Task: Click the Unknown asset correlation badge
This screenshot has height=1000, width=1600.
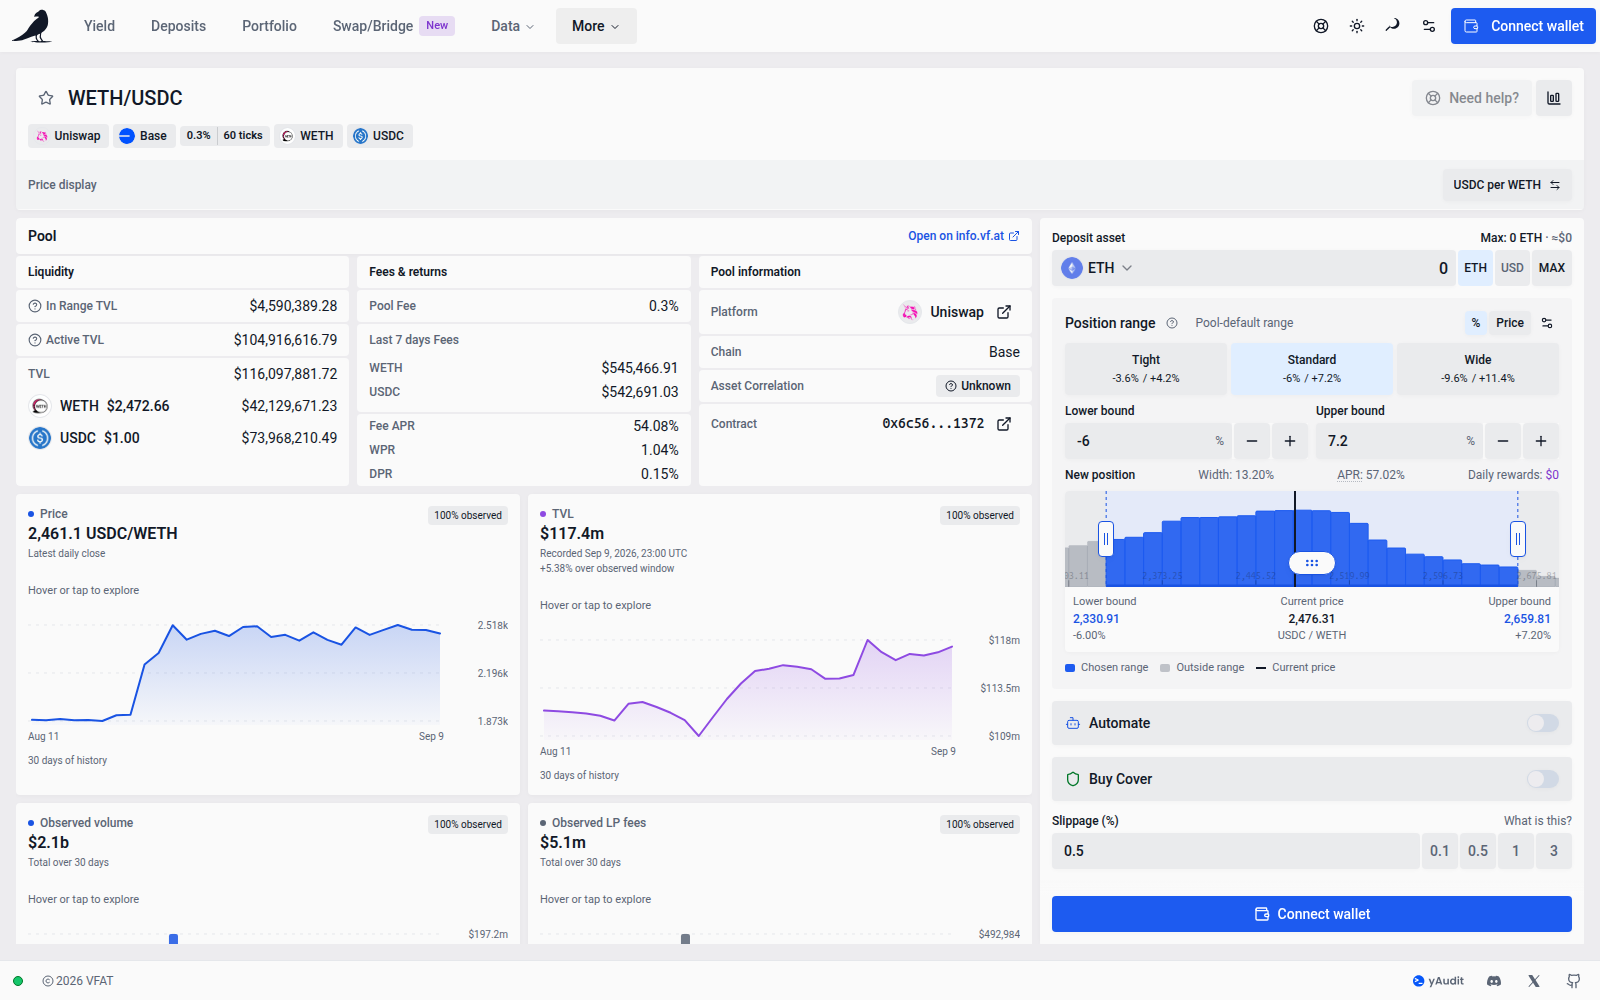Action: click(978, 386)
